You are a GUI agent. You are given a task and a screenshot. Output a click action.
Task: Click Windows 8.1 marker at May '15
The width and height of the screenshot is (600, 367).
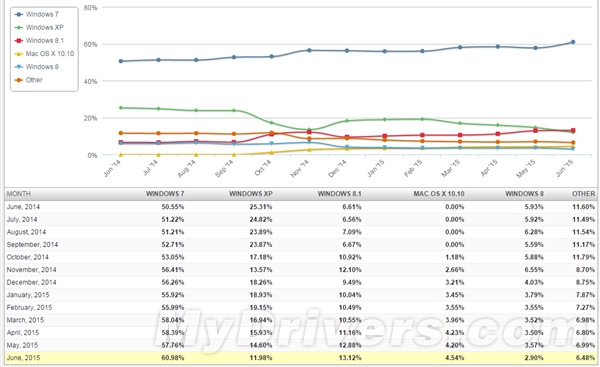(x=535, y=130)
